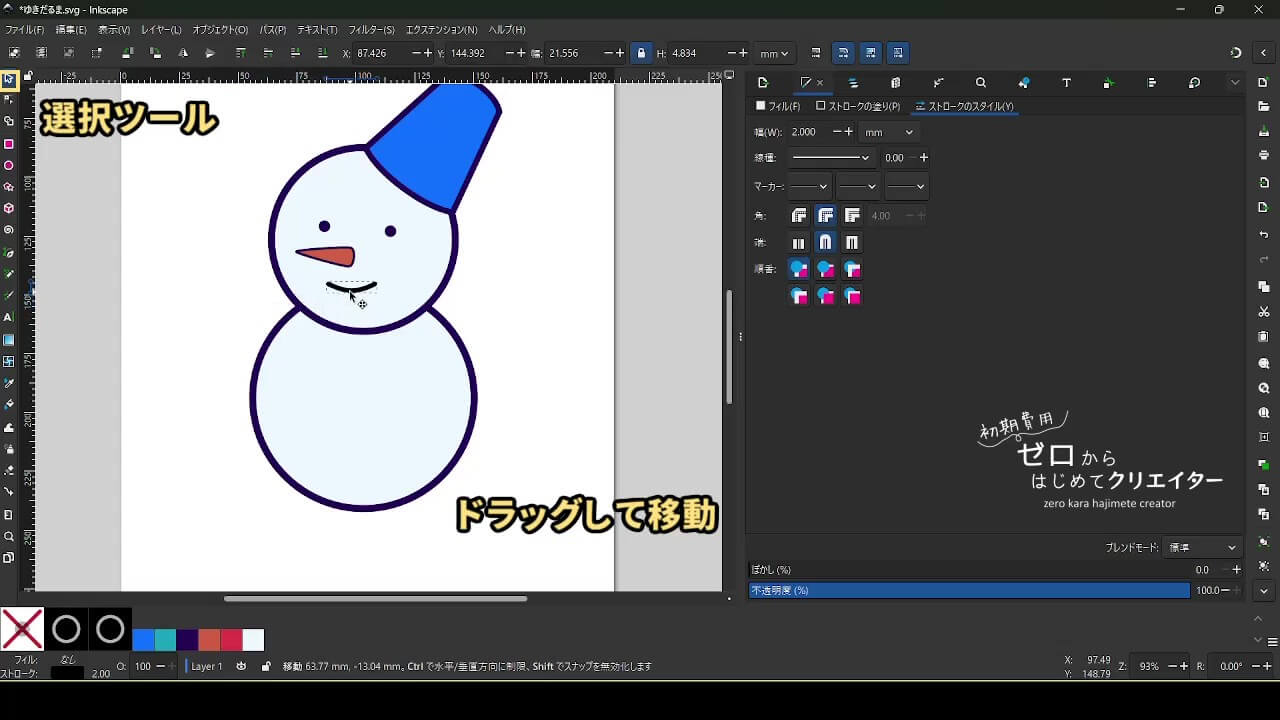The height and width of the screenshot is (720, 1280).
Task: Select the ellipse tool in the toolbox
Action: click(9, 166)
